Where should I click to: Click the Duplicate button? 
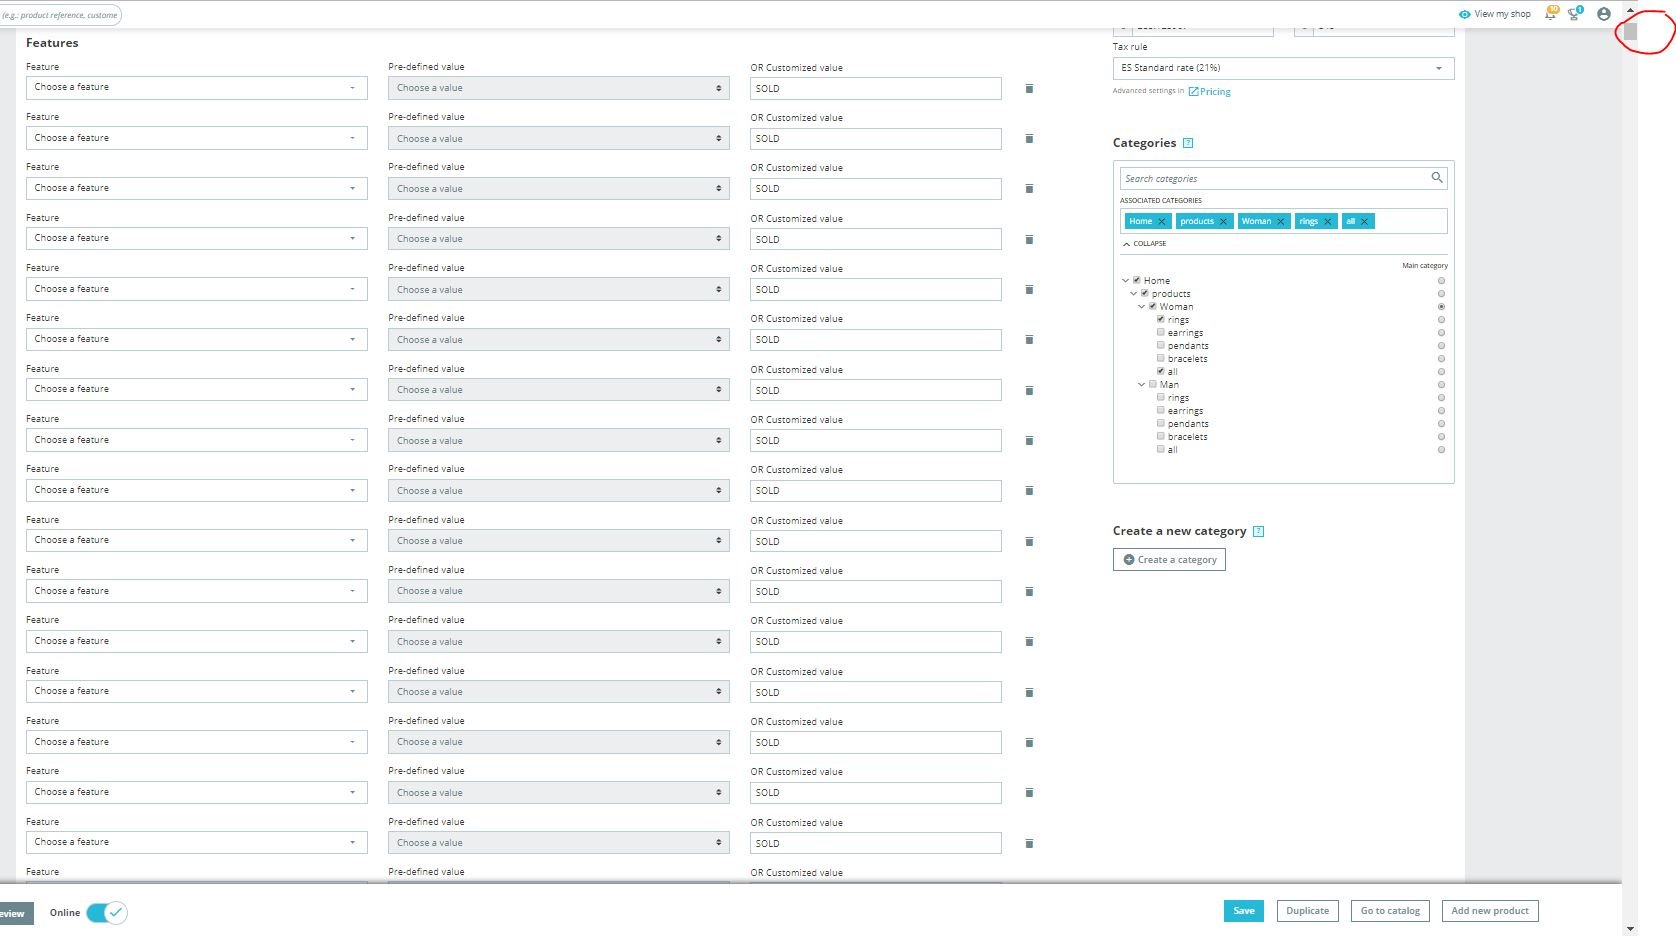click(x=1307, y=911)
